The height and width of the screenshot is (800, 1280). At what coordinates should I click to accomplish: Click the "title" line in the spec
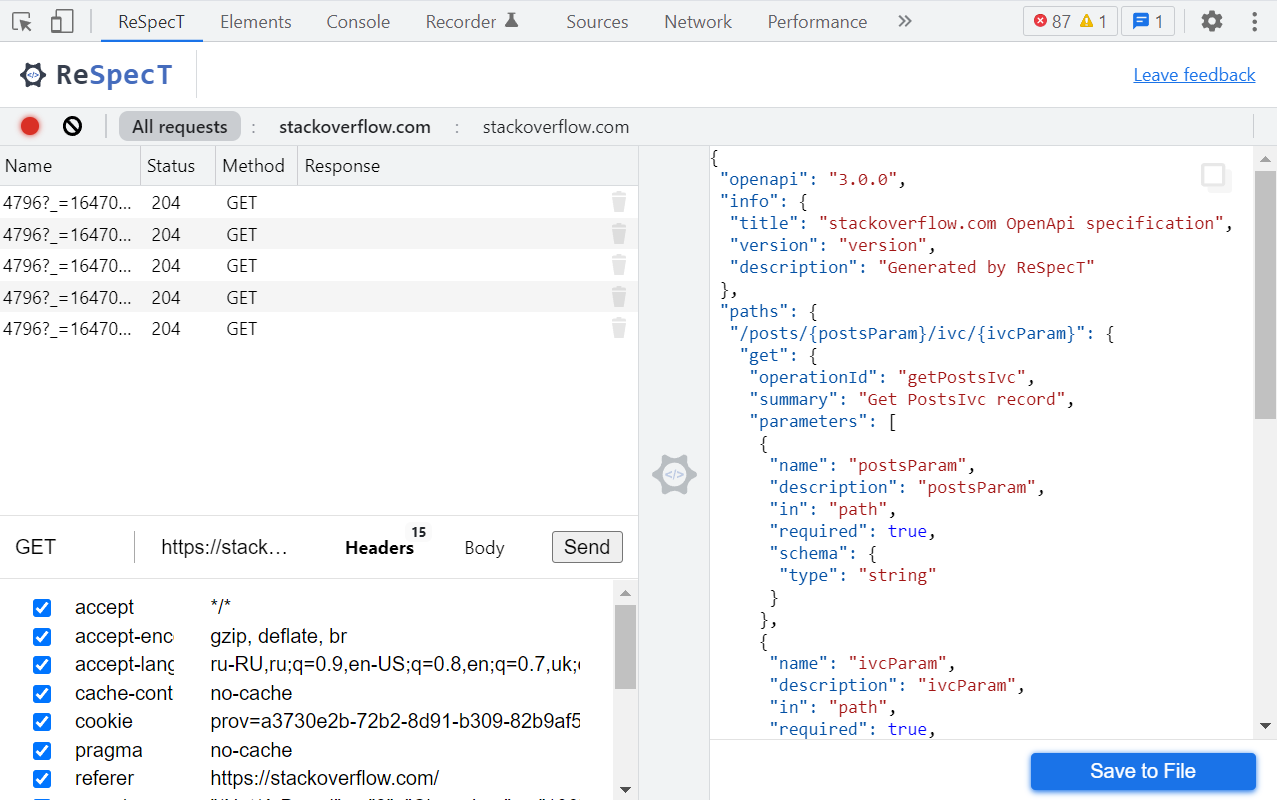tap(980, 224)
